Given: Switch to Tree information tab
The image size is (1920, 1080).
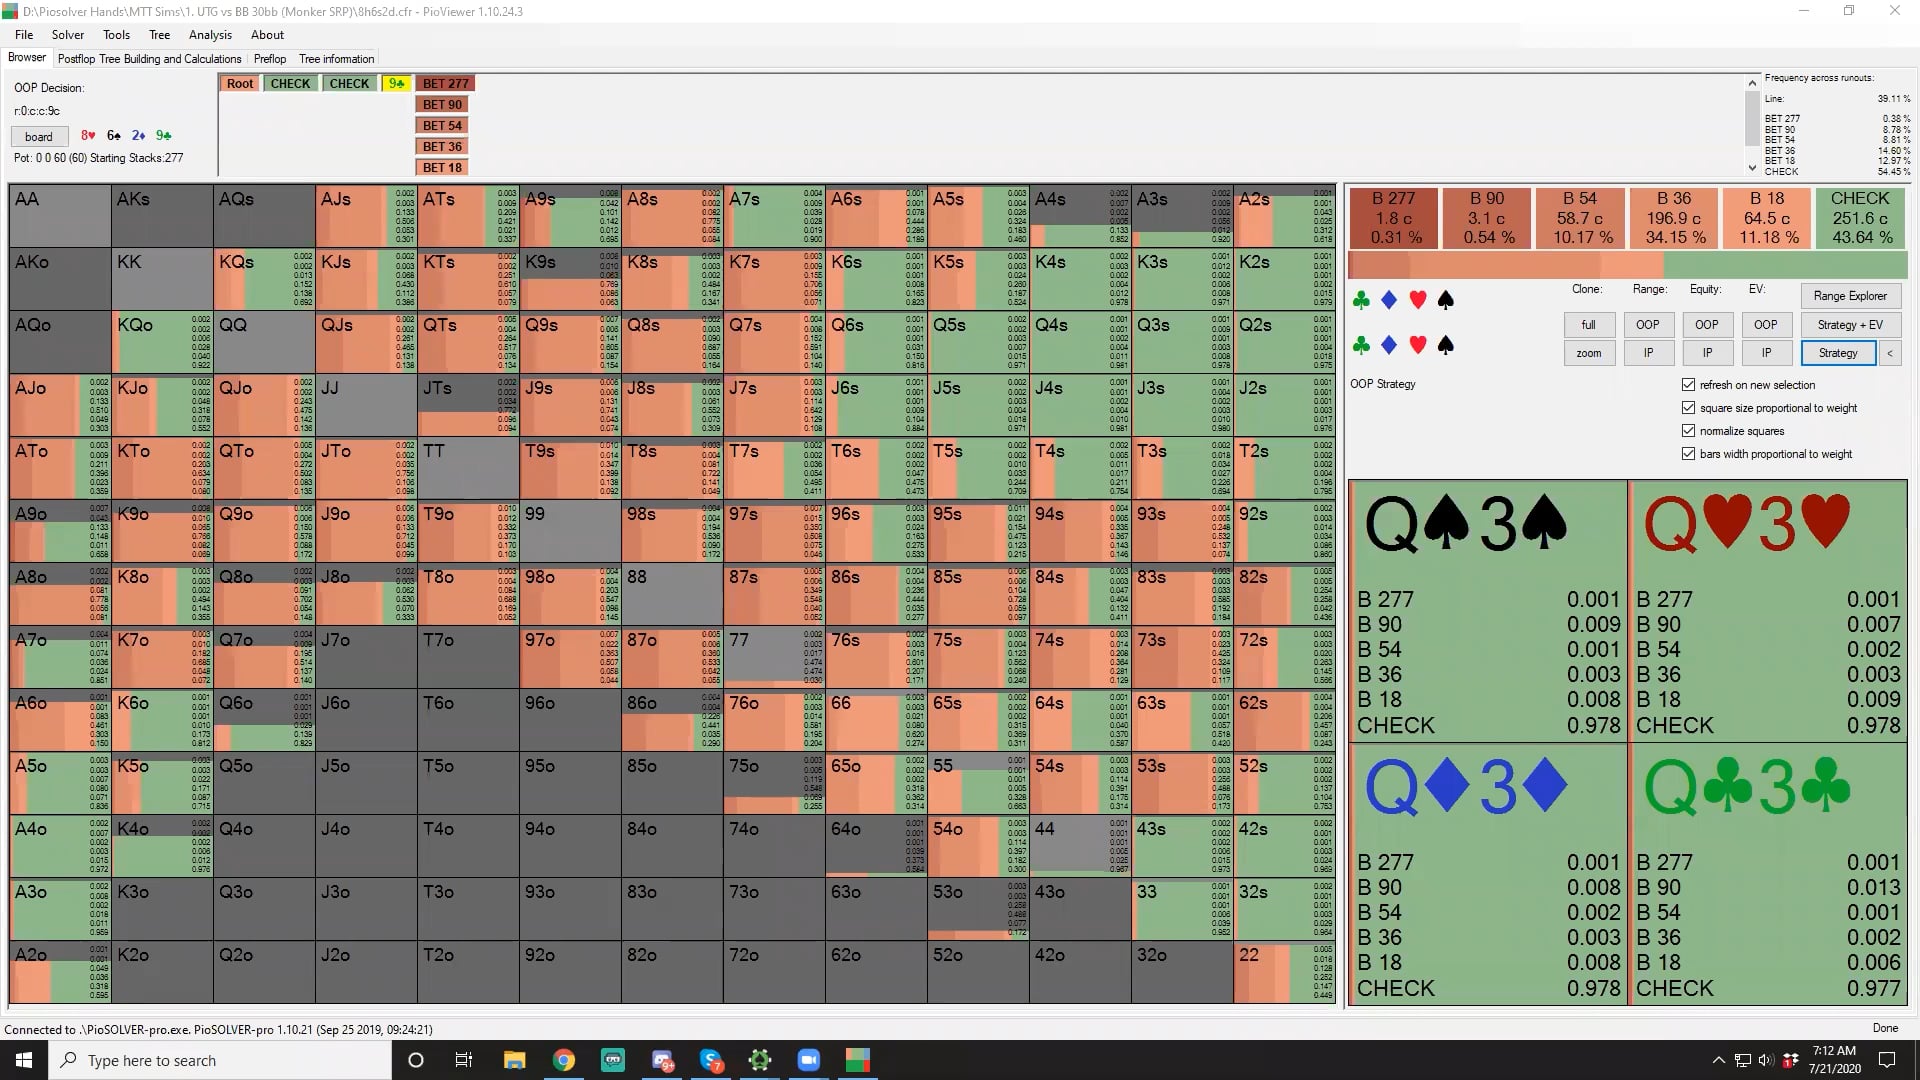Looking at the screenshot, I should click(x=336, y=59).
